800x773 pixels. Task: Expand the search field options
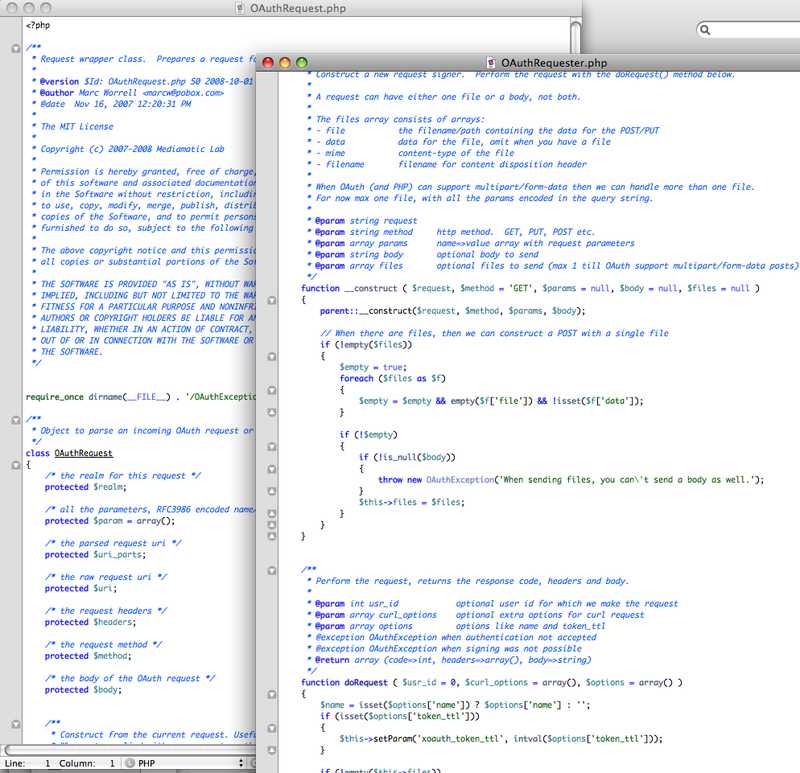coord(703,30)
